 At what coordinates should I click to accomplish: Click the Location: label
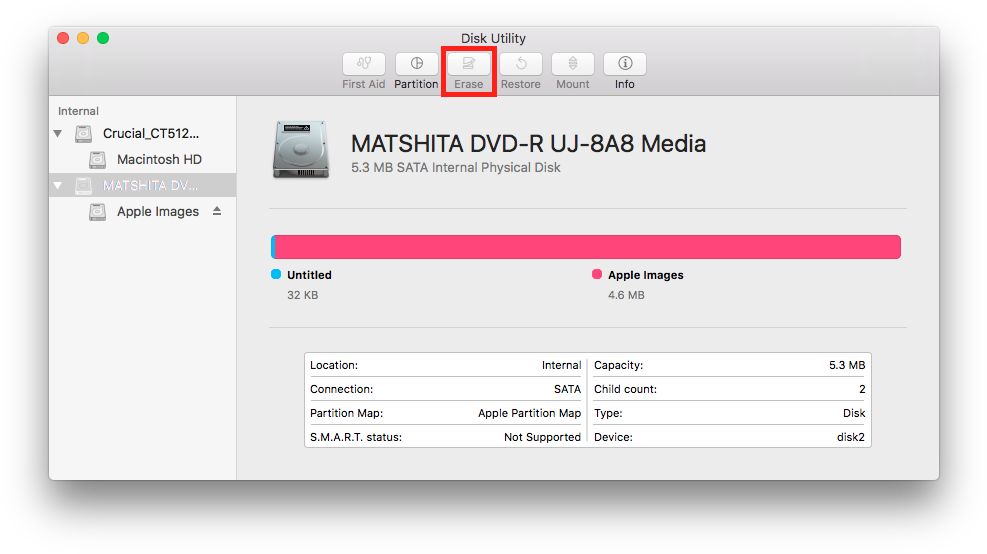pos(334,365)
